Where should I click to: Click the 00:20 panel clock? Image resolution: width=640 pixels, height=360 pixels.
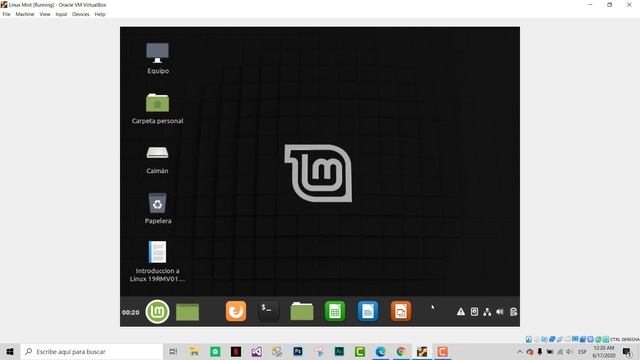[131, 312]
